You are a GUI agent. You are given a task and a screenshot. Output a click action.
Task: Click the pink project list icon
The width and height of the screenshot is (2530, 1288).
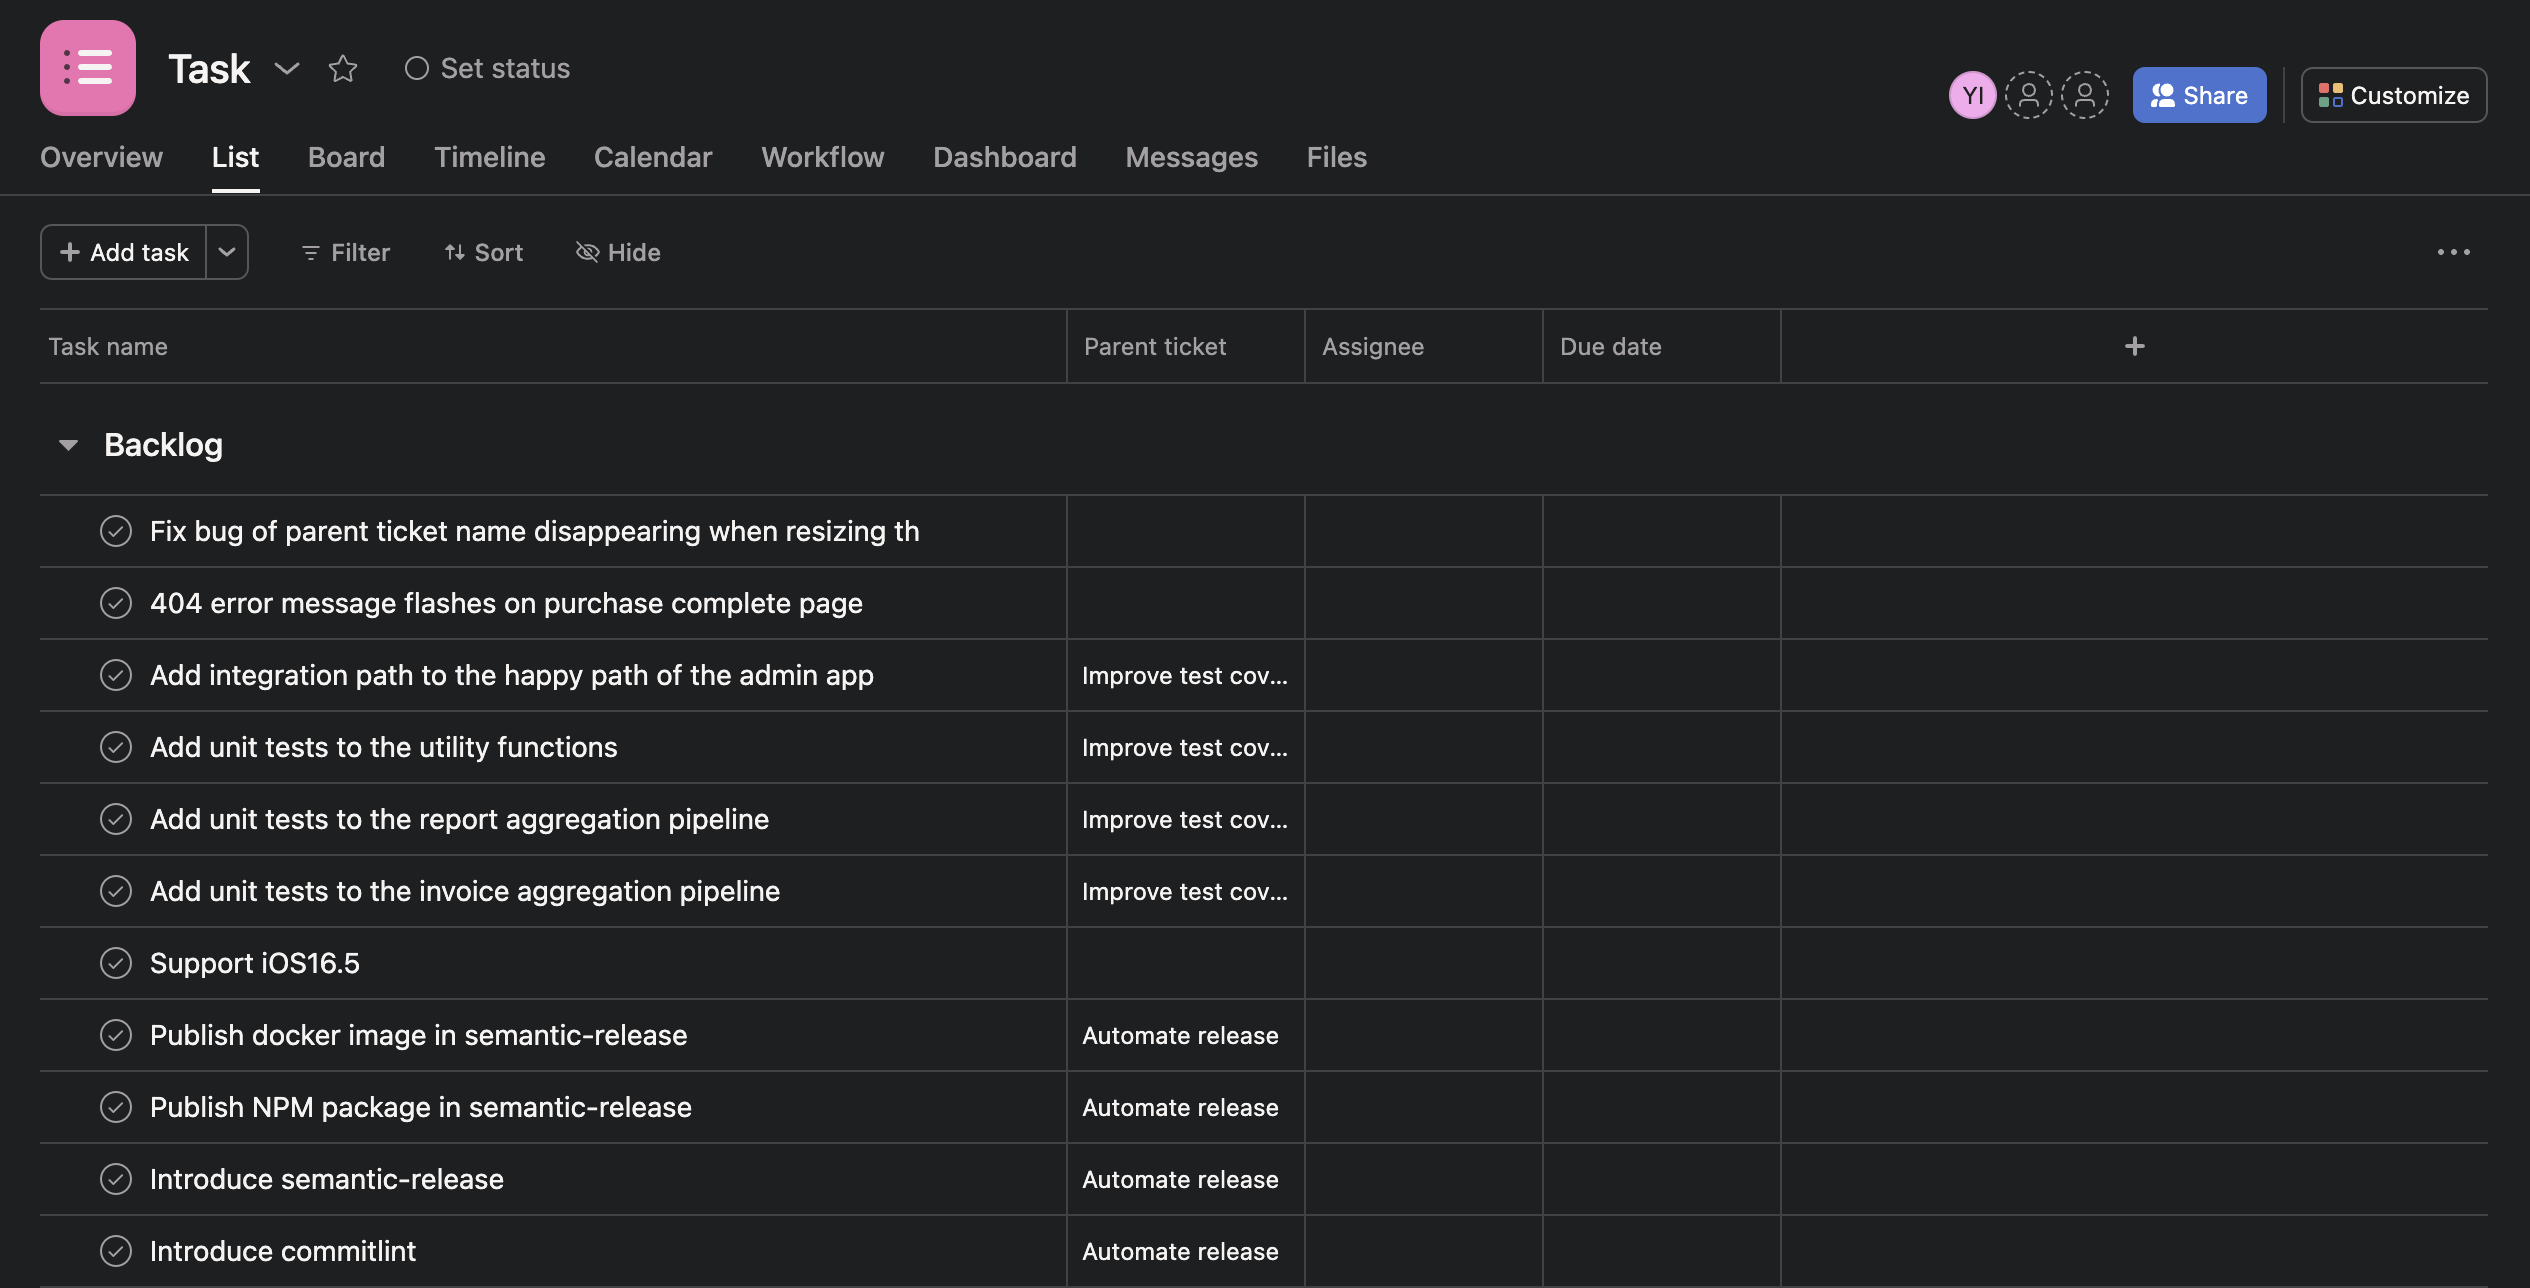[88, 68]
